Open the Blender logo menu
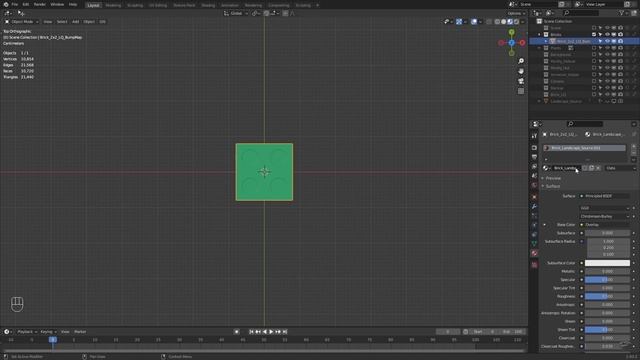The width and height of the screenshot is (640, 360). pyautogui.click(x=6, y=4)
